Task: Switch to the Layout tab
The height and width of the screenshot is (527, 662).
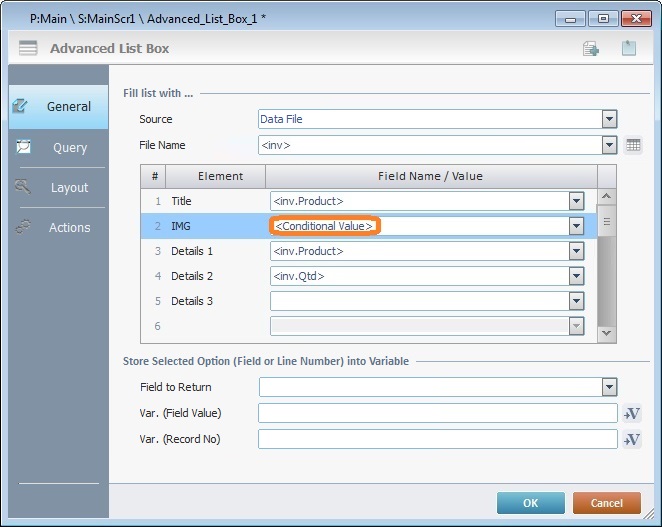Action: click(69, 187)
